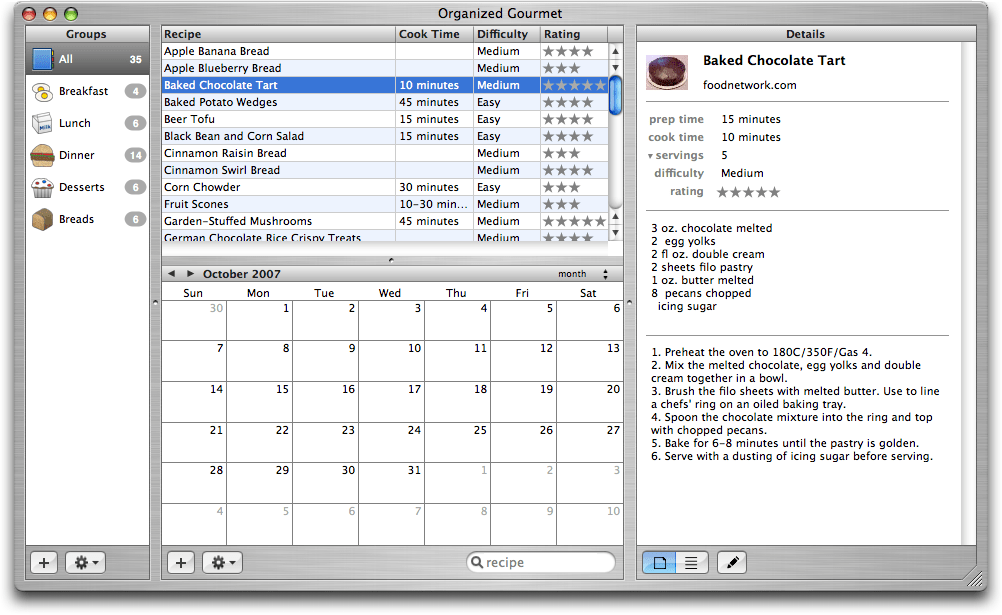Select Black Bean and Corn Salad row

click(x=385, y=136)
